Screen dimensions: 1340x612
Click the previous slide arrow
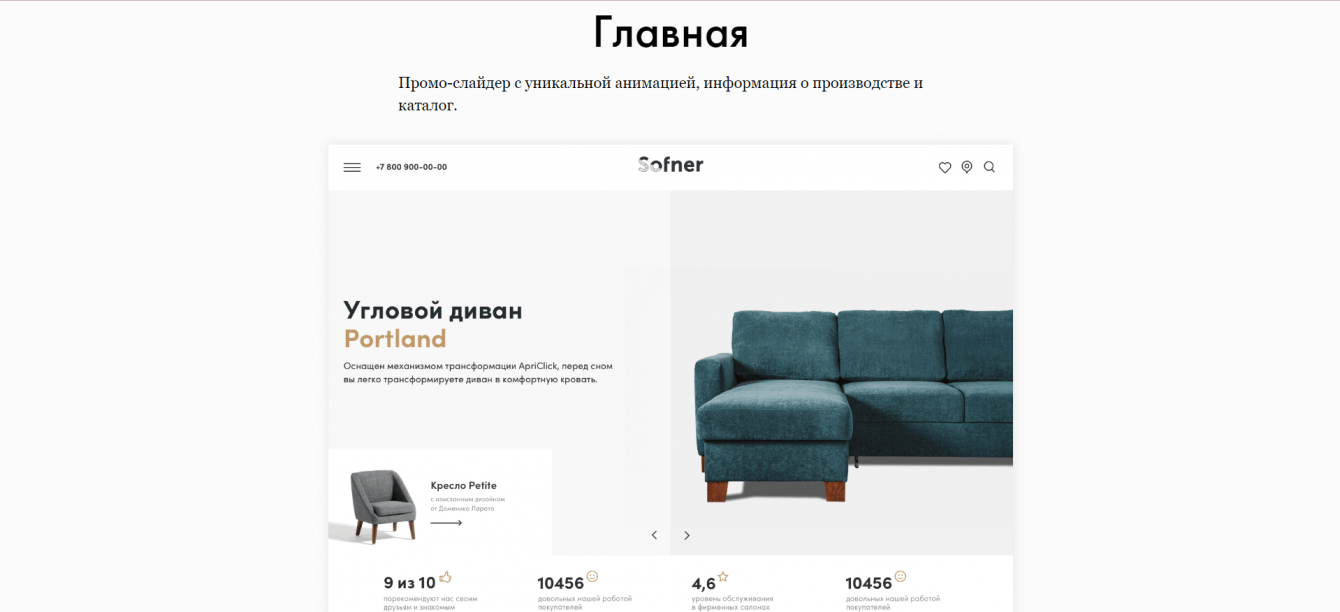654,535
